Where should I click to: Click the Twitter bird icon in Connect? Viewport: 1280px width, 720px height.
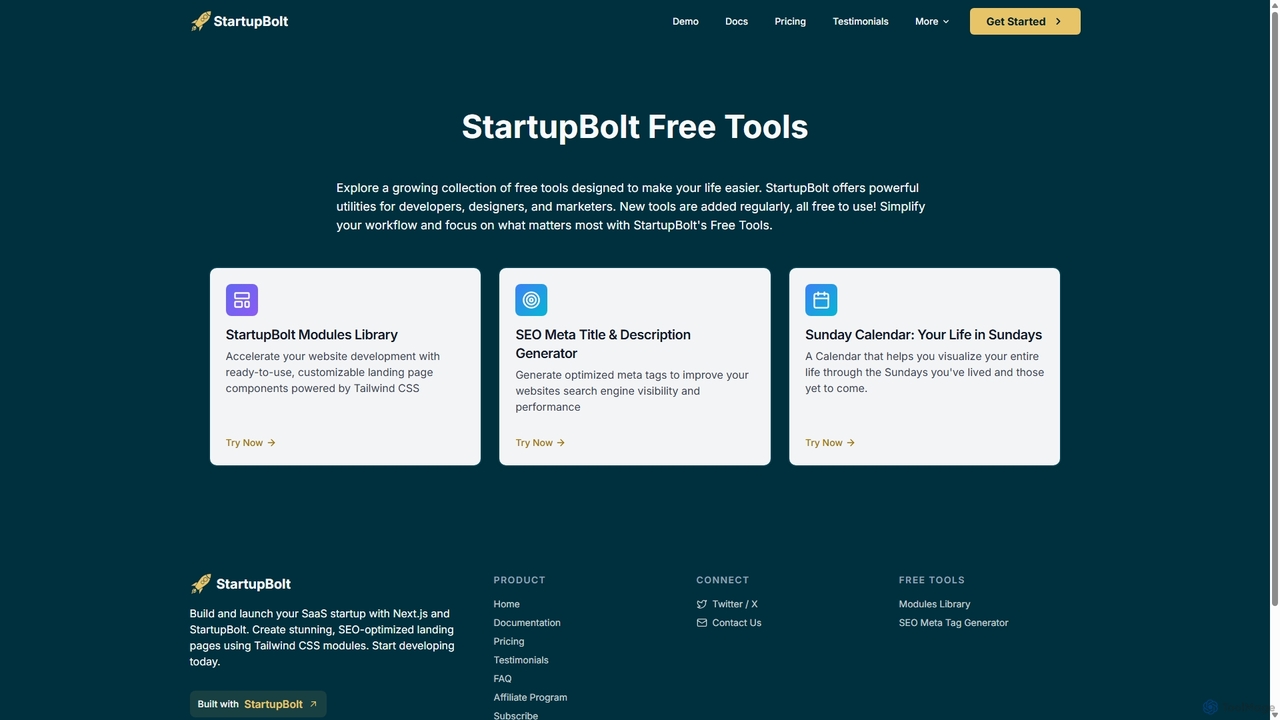[702, 604]
